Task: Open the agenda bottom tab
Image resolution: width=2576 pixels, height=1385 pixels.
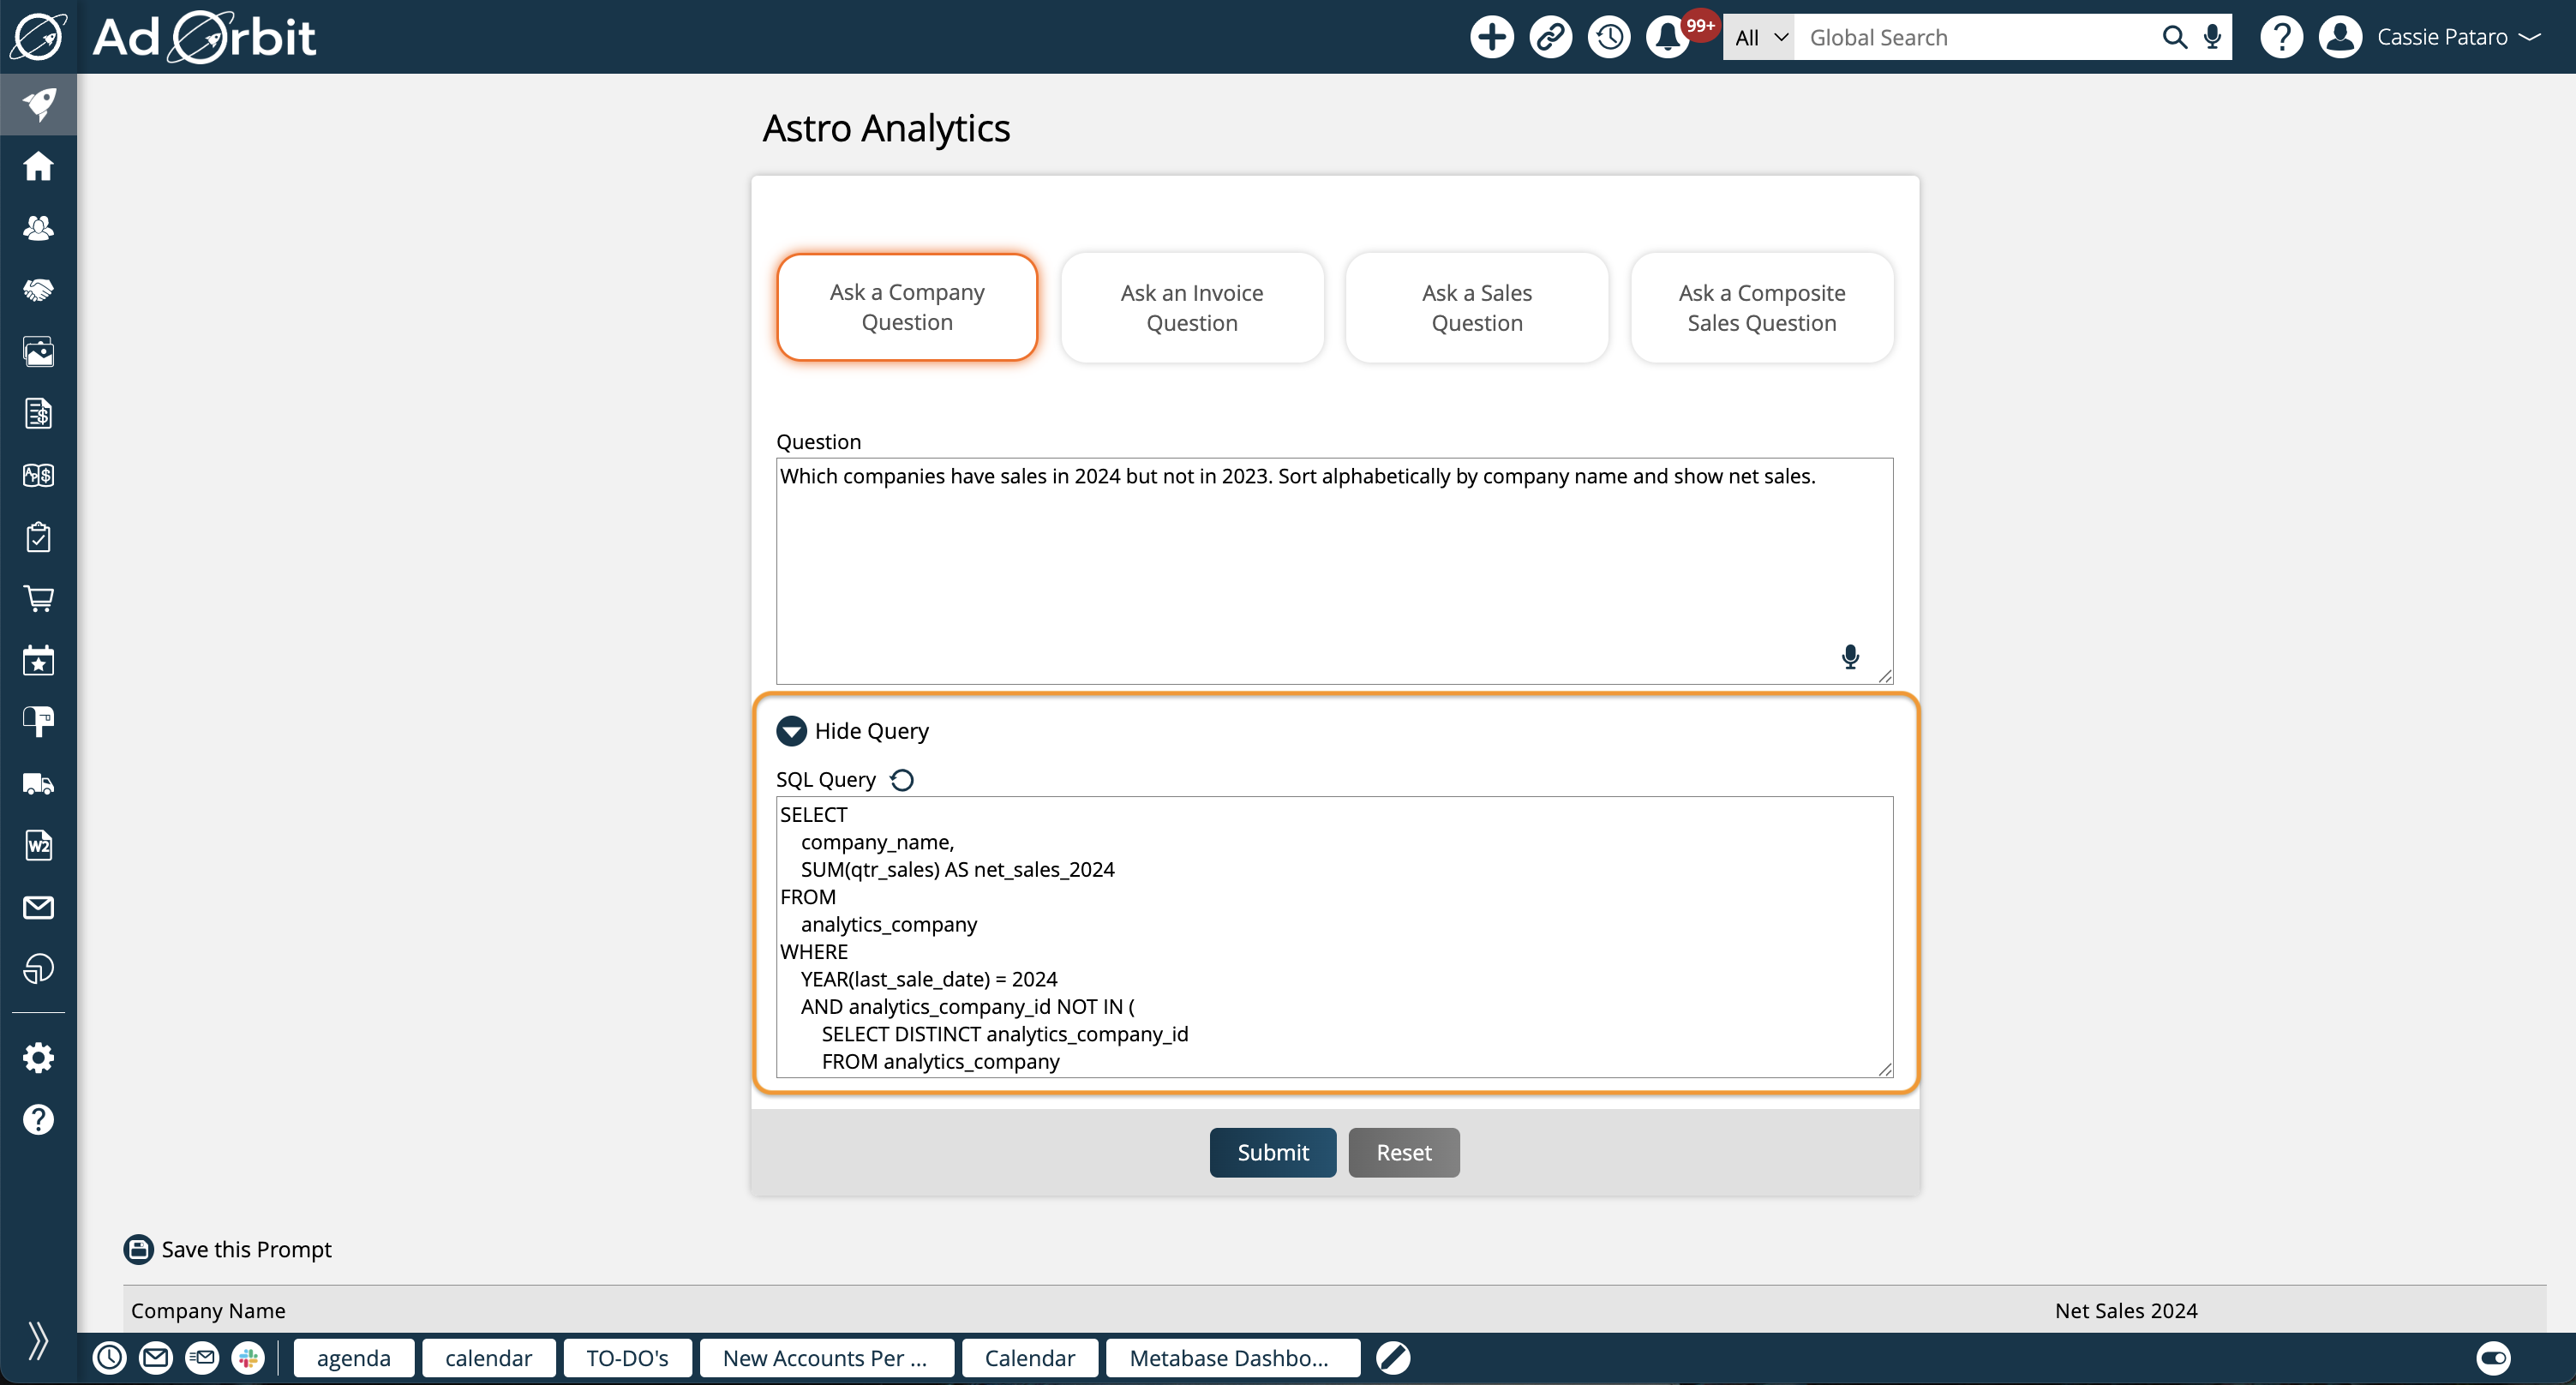Action: 354,1358
